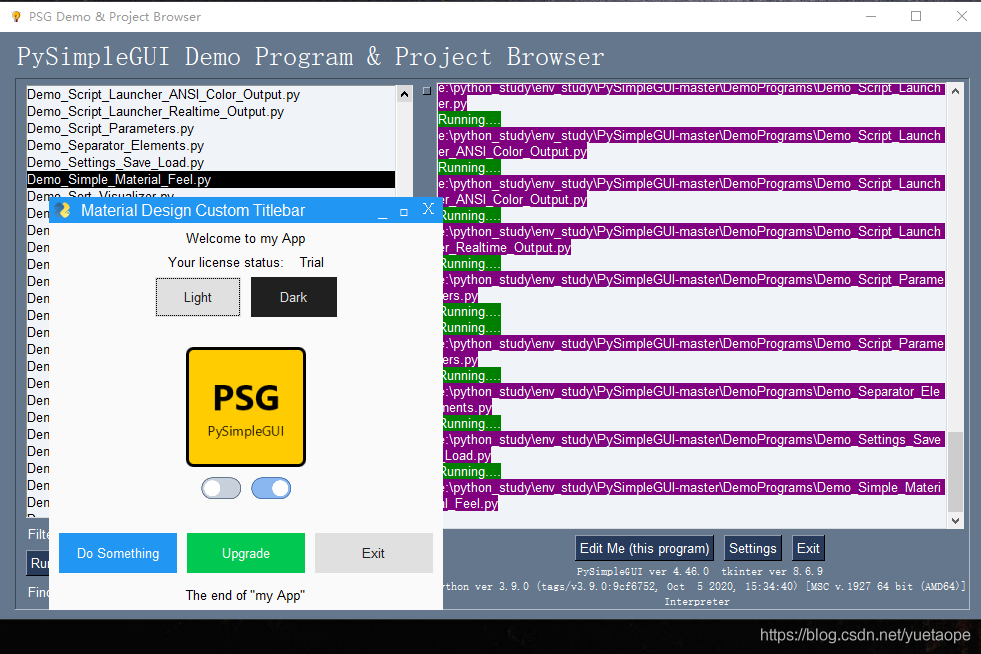
Task: Choose the Light theme button
Action: point(198,297)
